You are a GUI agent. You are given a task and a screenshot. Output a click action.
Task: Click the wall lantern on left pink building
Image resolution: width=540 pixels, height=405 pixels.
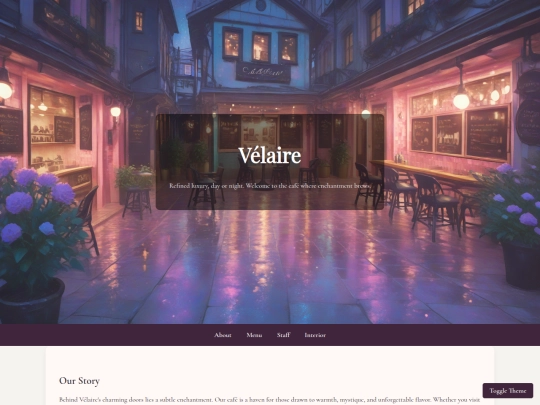115,112
